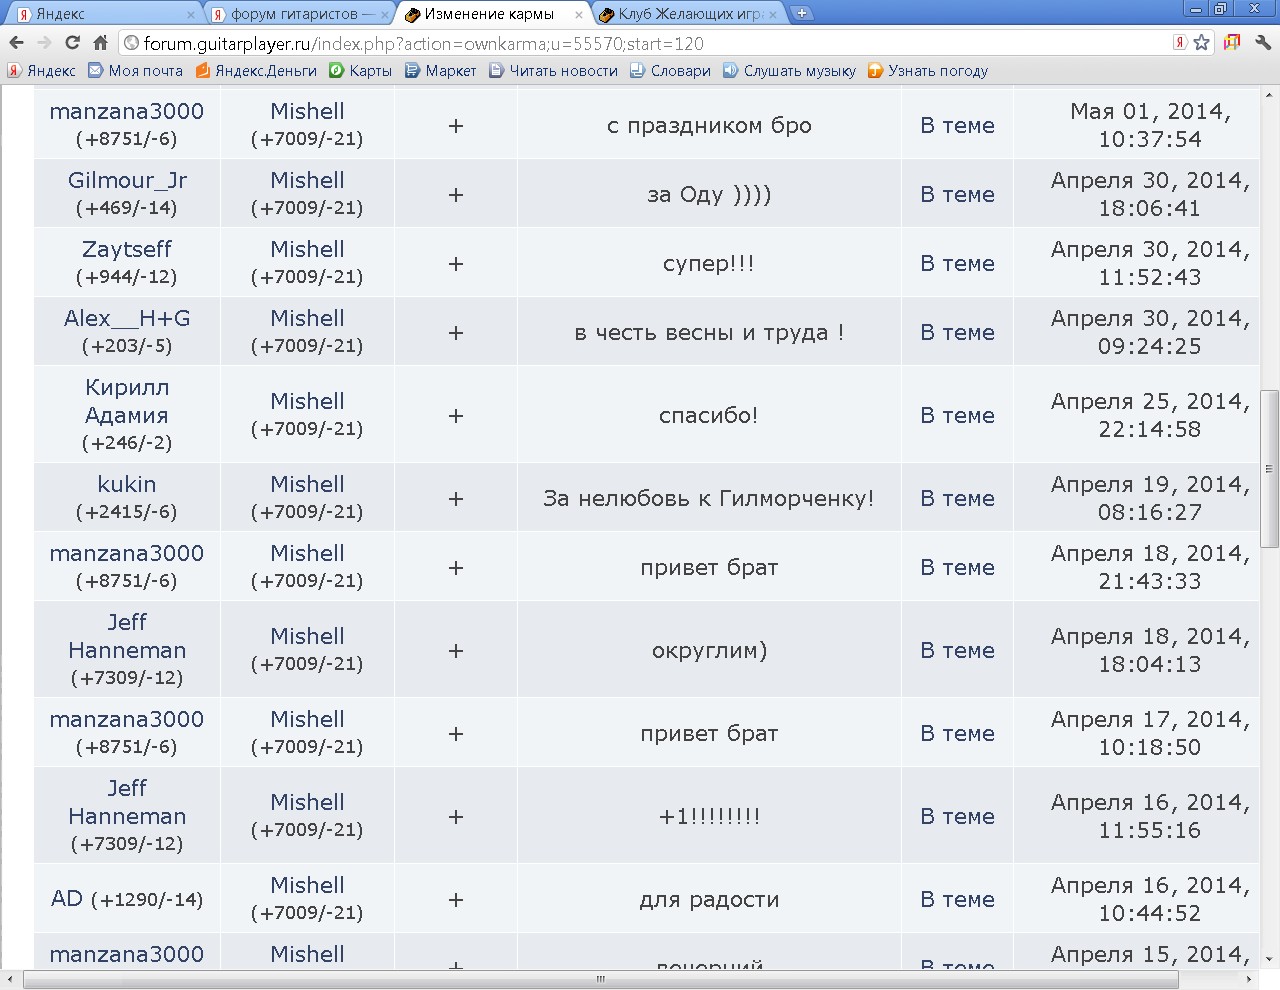Image resolution: width=1280 pixels, height=990 pixels.
Task: Open manzana3000 link in 'с праздником бро' row
Action: pyautogui.click(x=127, y=111)
